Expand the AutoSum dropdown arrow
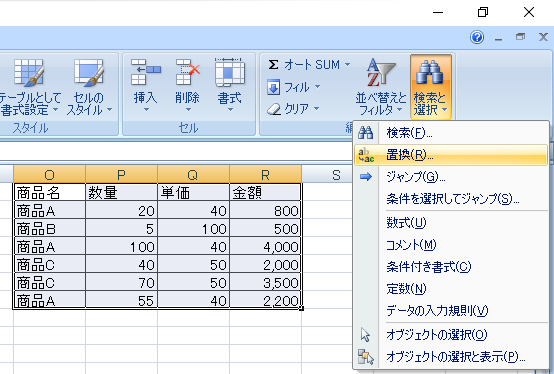This screenshot has width=554, height=374. click(347, 65)
